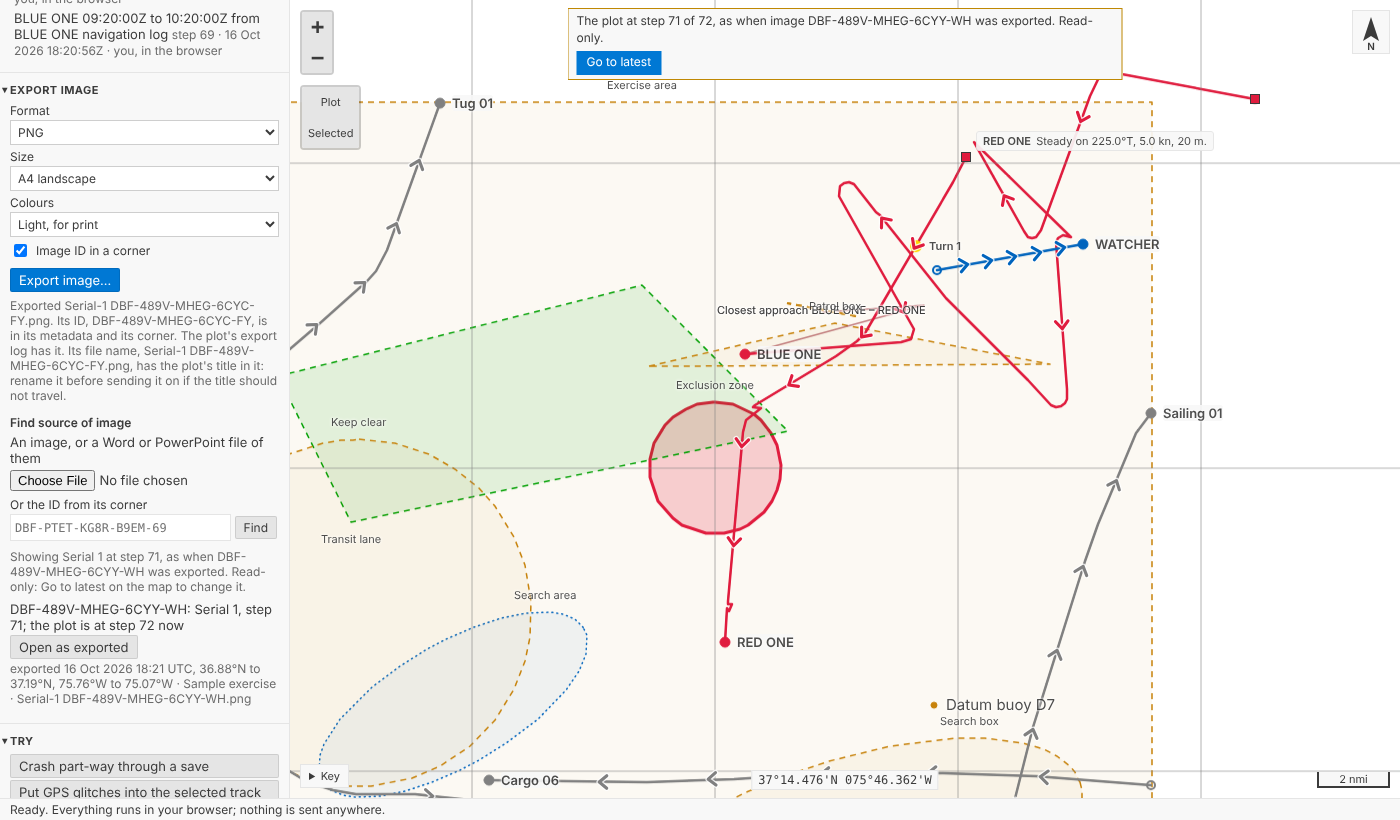Screen dimensions: 1400x820
Task: Click the Cargo 06 track end circle at right
Action: coord(1151,785)
